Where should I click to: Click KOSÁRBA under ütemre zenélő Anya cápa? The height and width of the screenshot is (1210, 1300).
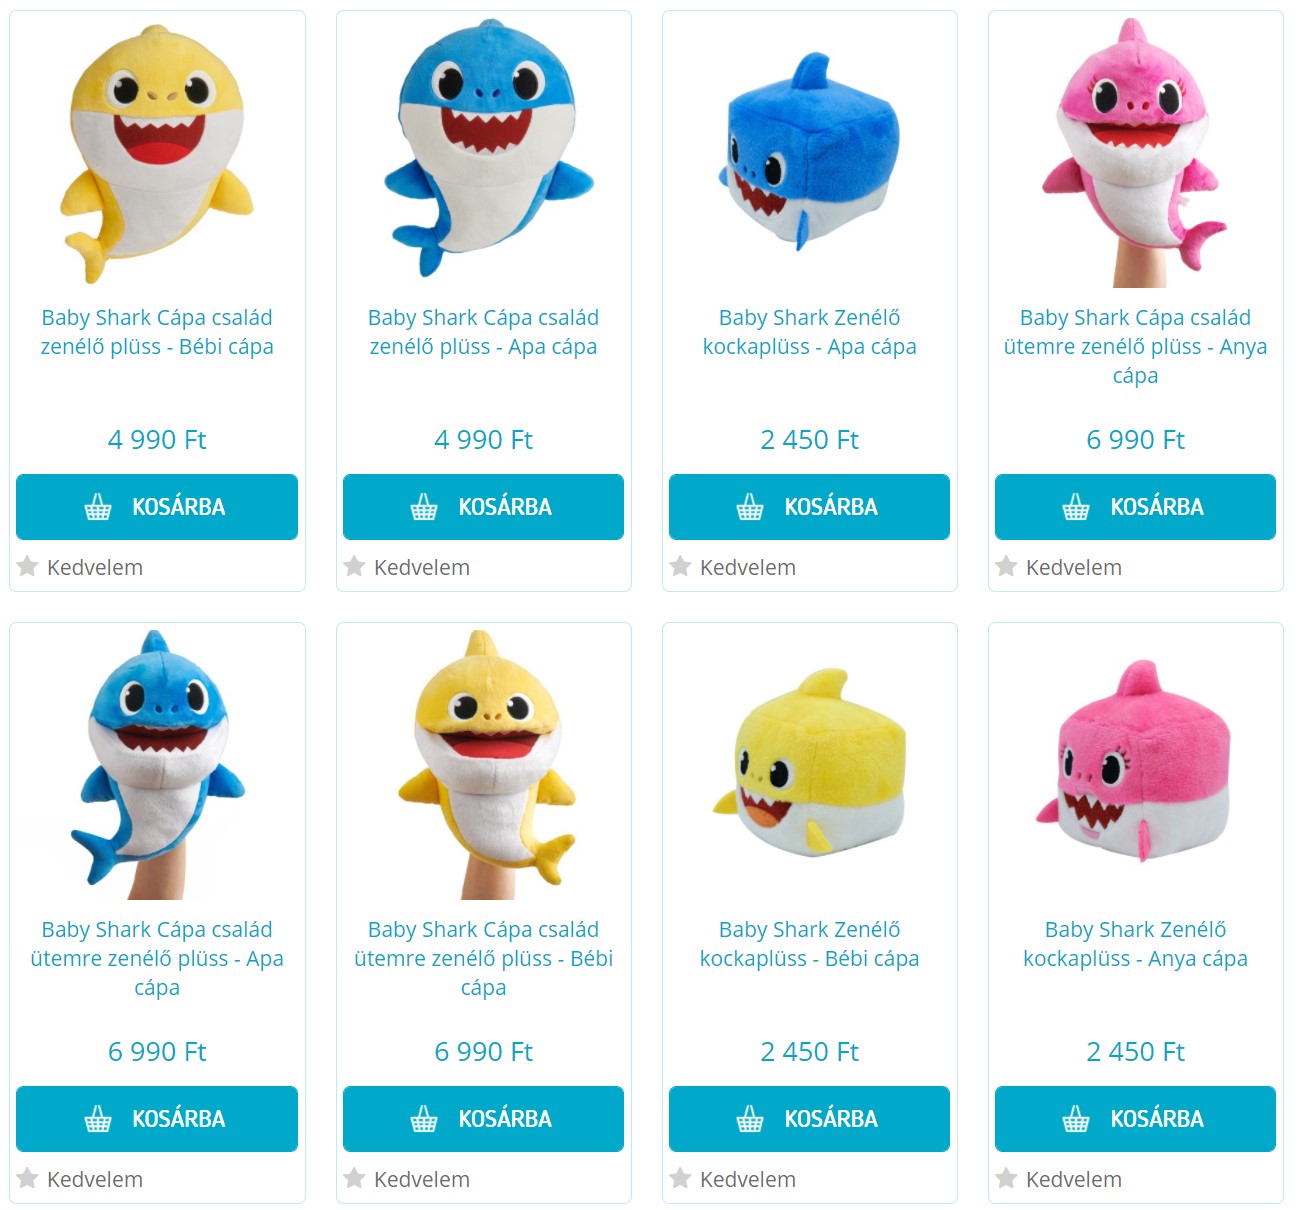[1135, 507]
